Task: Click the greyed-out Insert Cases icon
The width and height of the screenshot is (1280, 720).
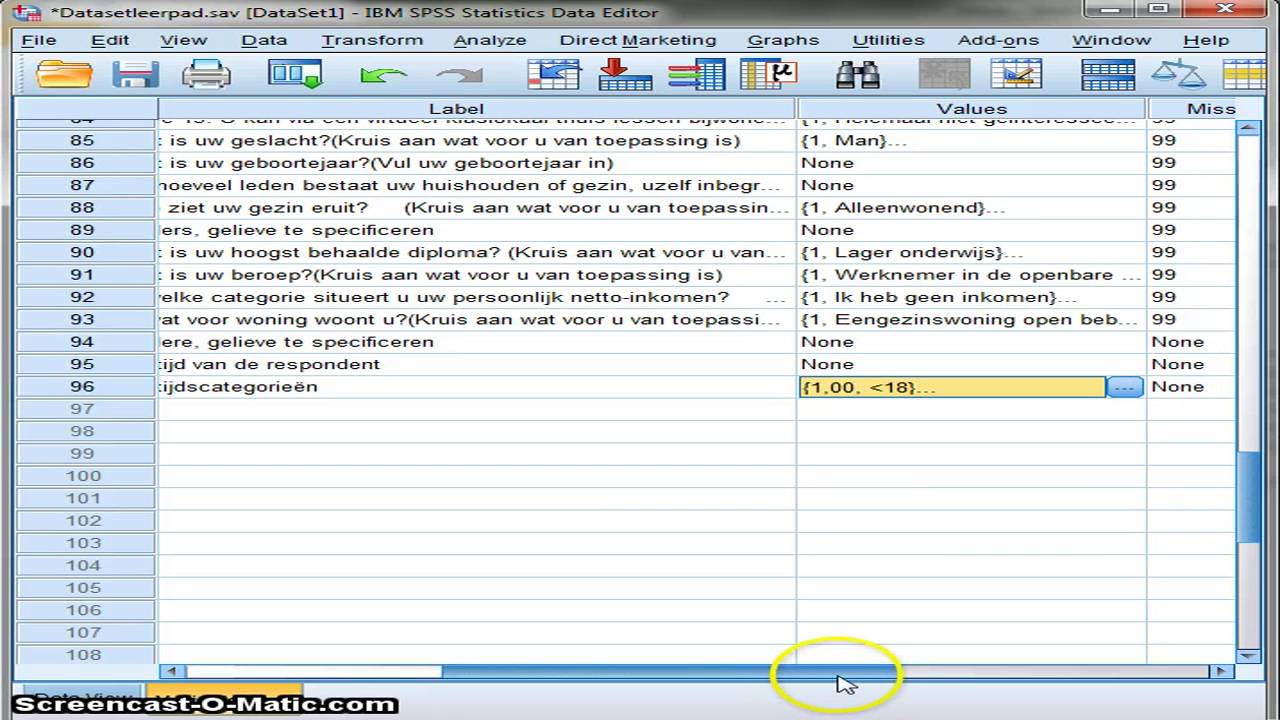Action: [945, 75]
